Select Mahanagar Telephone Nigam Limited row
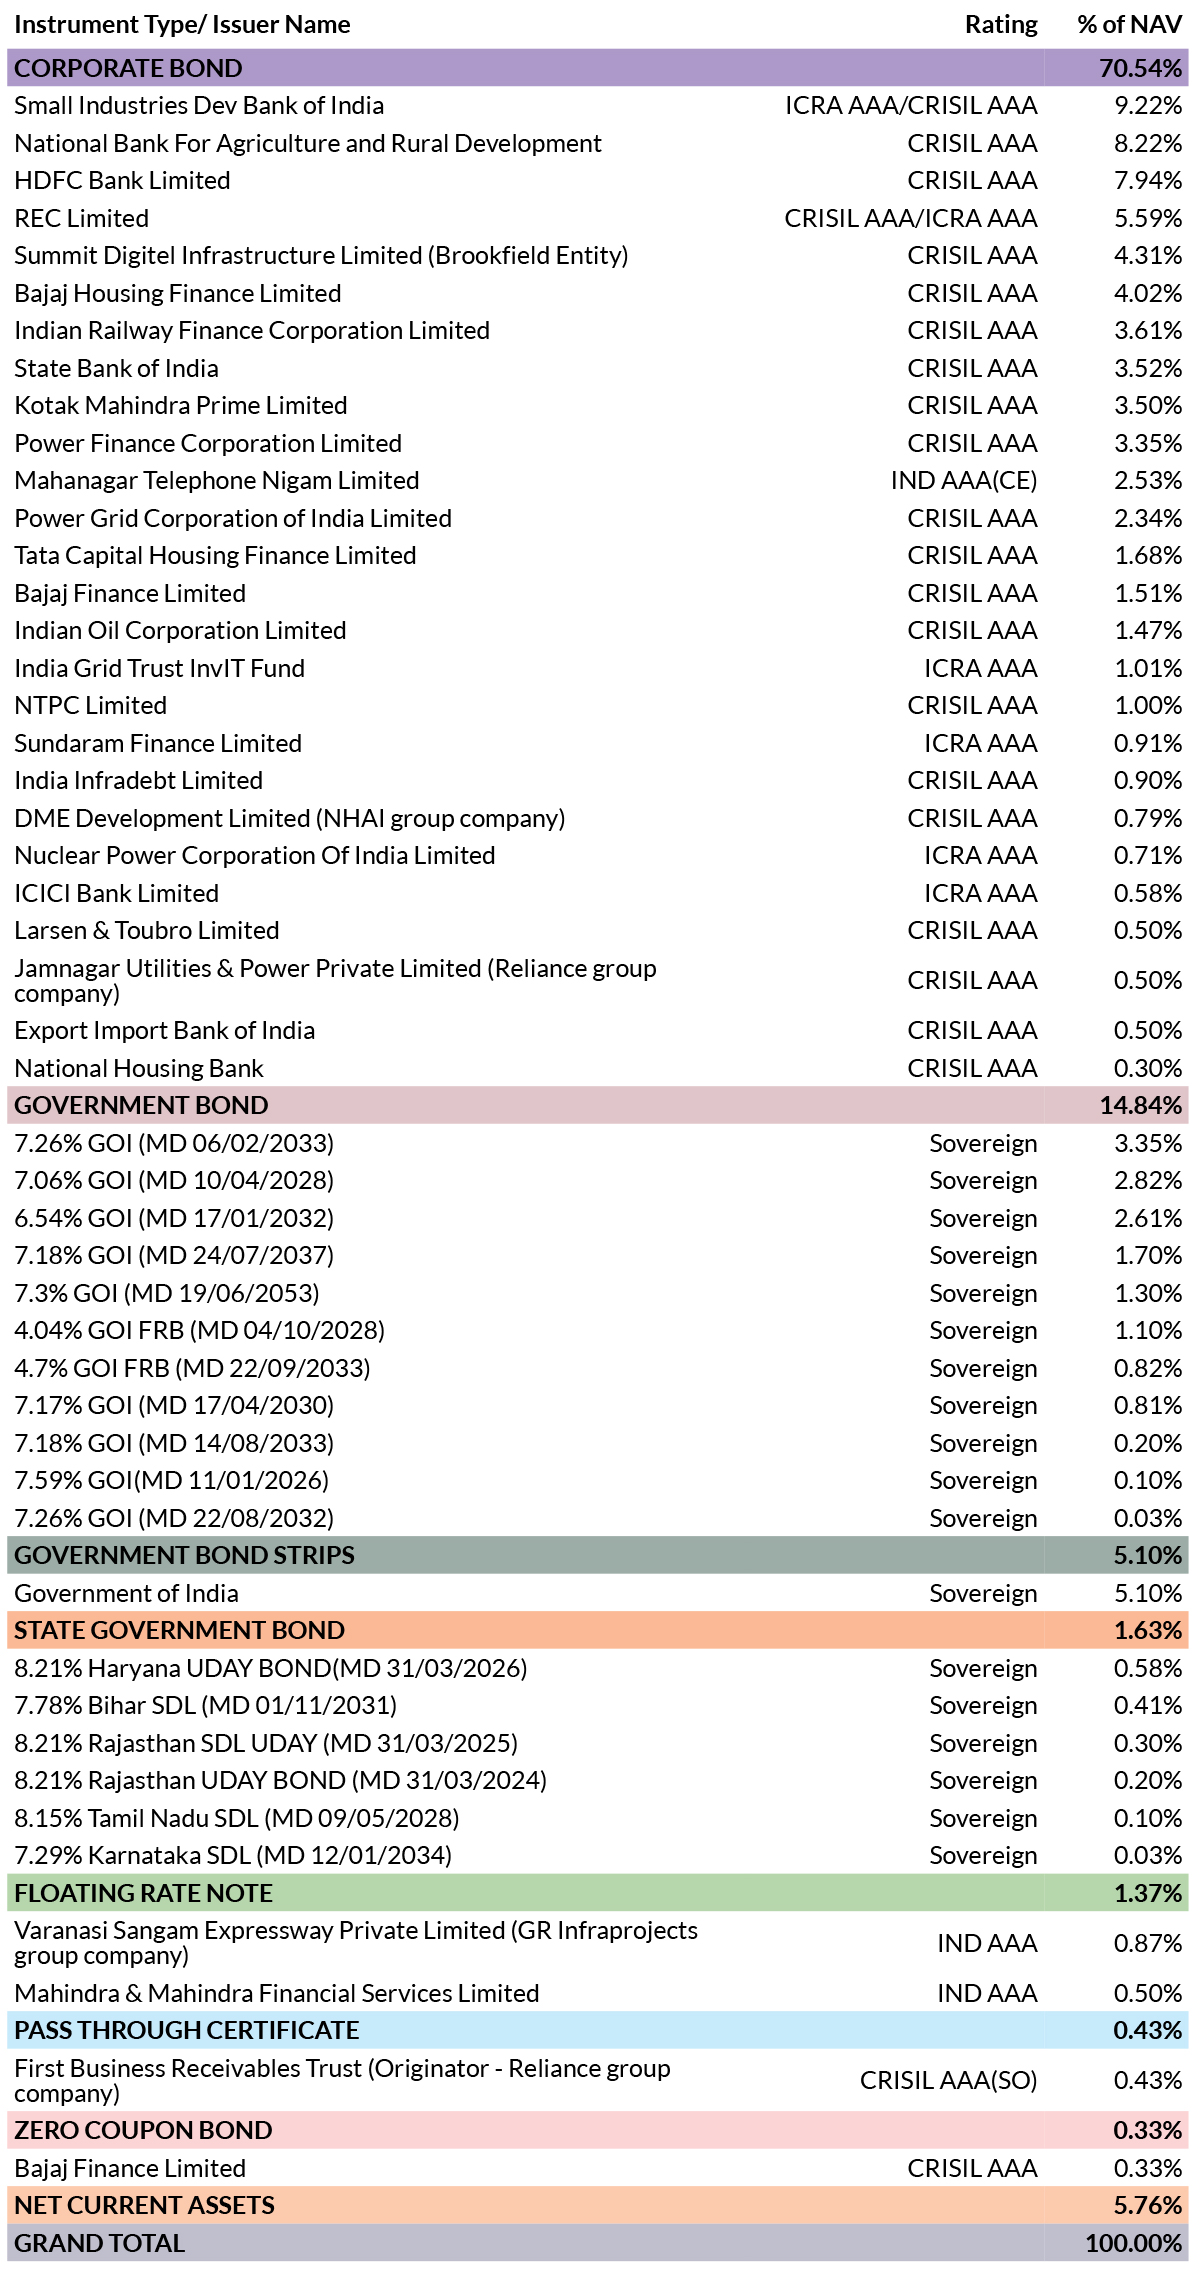This screenshot has height=2269, width=1193. coord(597,480)
